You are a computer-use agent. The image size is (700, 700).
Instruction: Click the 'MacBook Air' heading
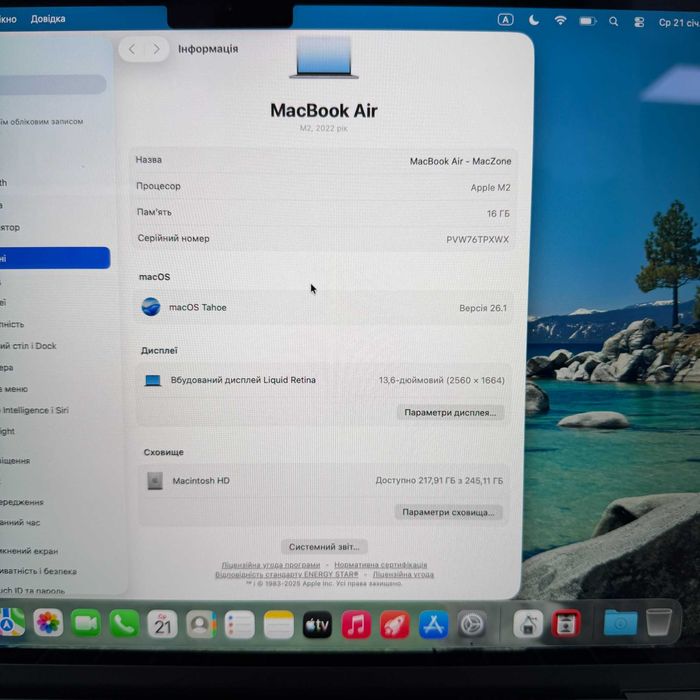324,111
